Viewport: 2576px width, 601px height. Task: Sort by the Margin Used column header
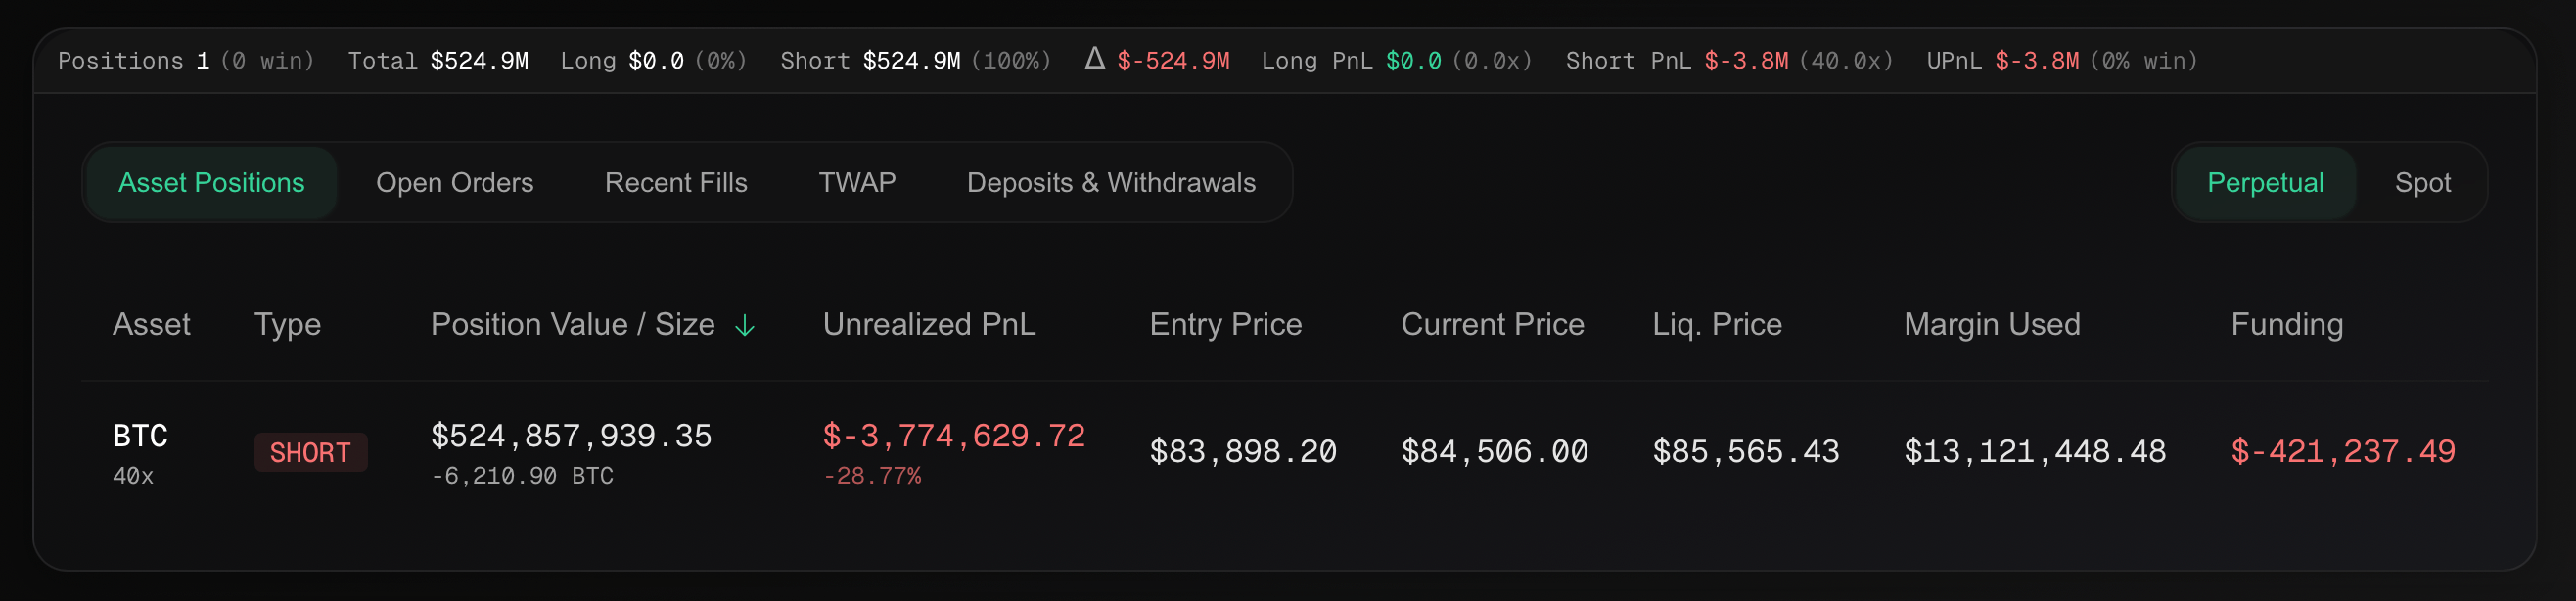pos(1992,325)
